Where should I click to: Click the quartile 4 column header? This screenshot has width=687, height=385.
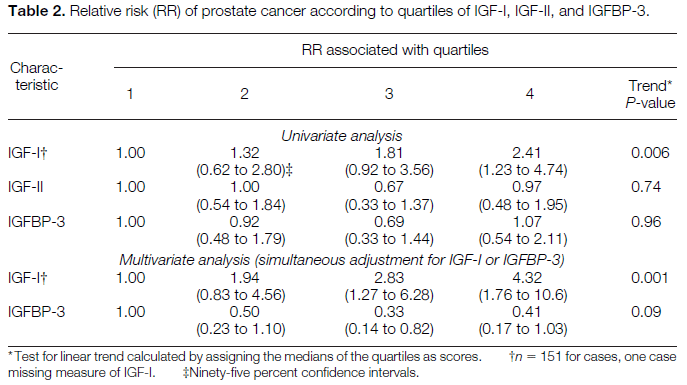[530, 94]
